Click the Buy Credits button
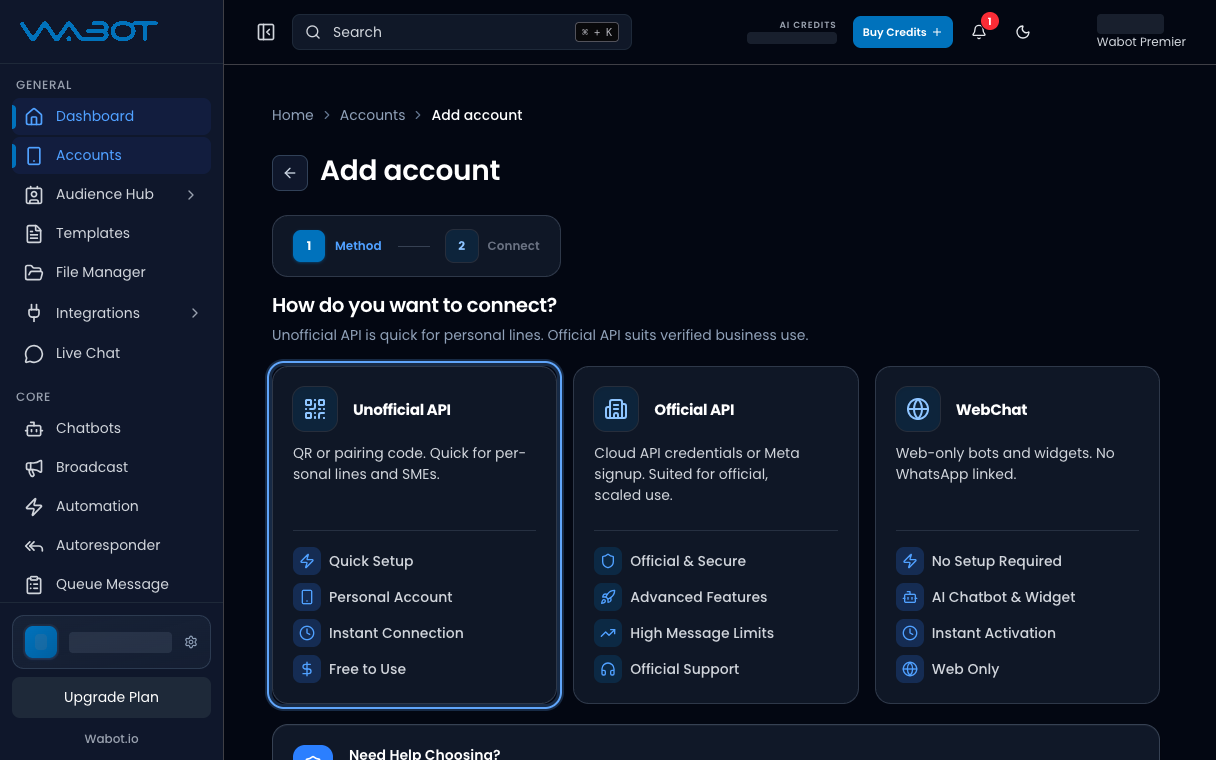 (903, 32)
